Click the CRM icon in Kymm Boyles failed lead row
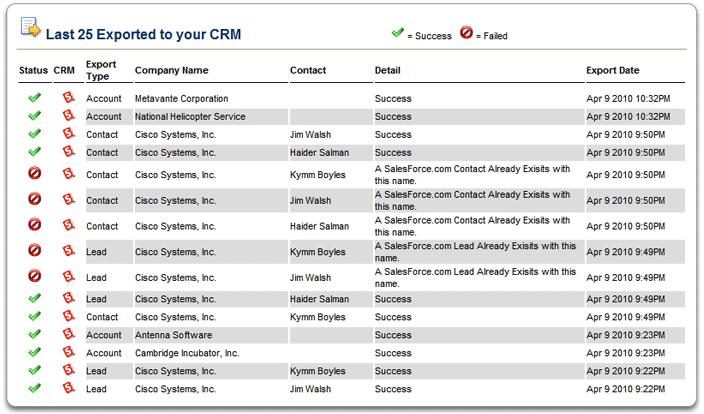 (x=68, y=250)
